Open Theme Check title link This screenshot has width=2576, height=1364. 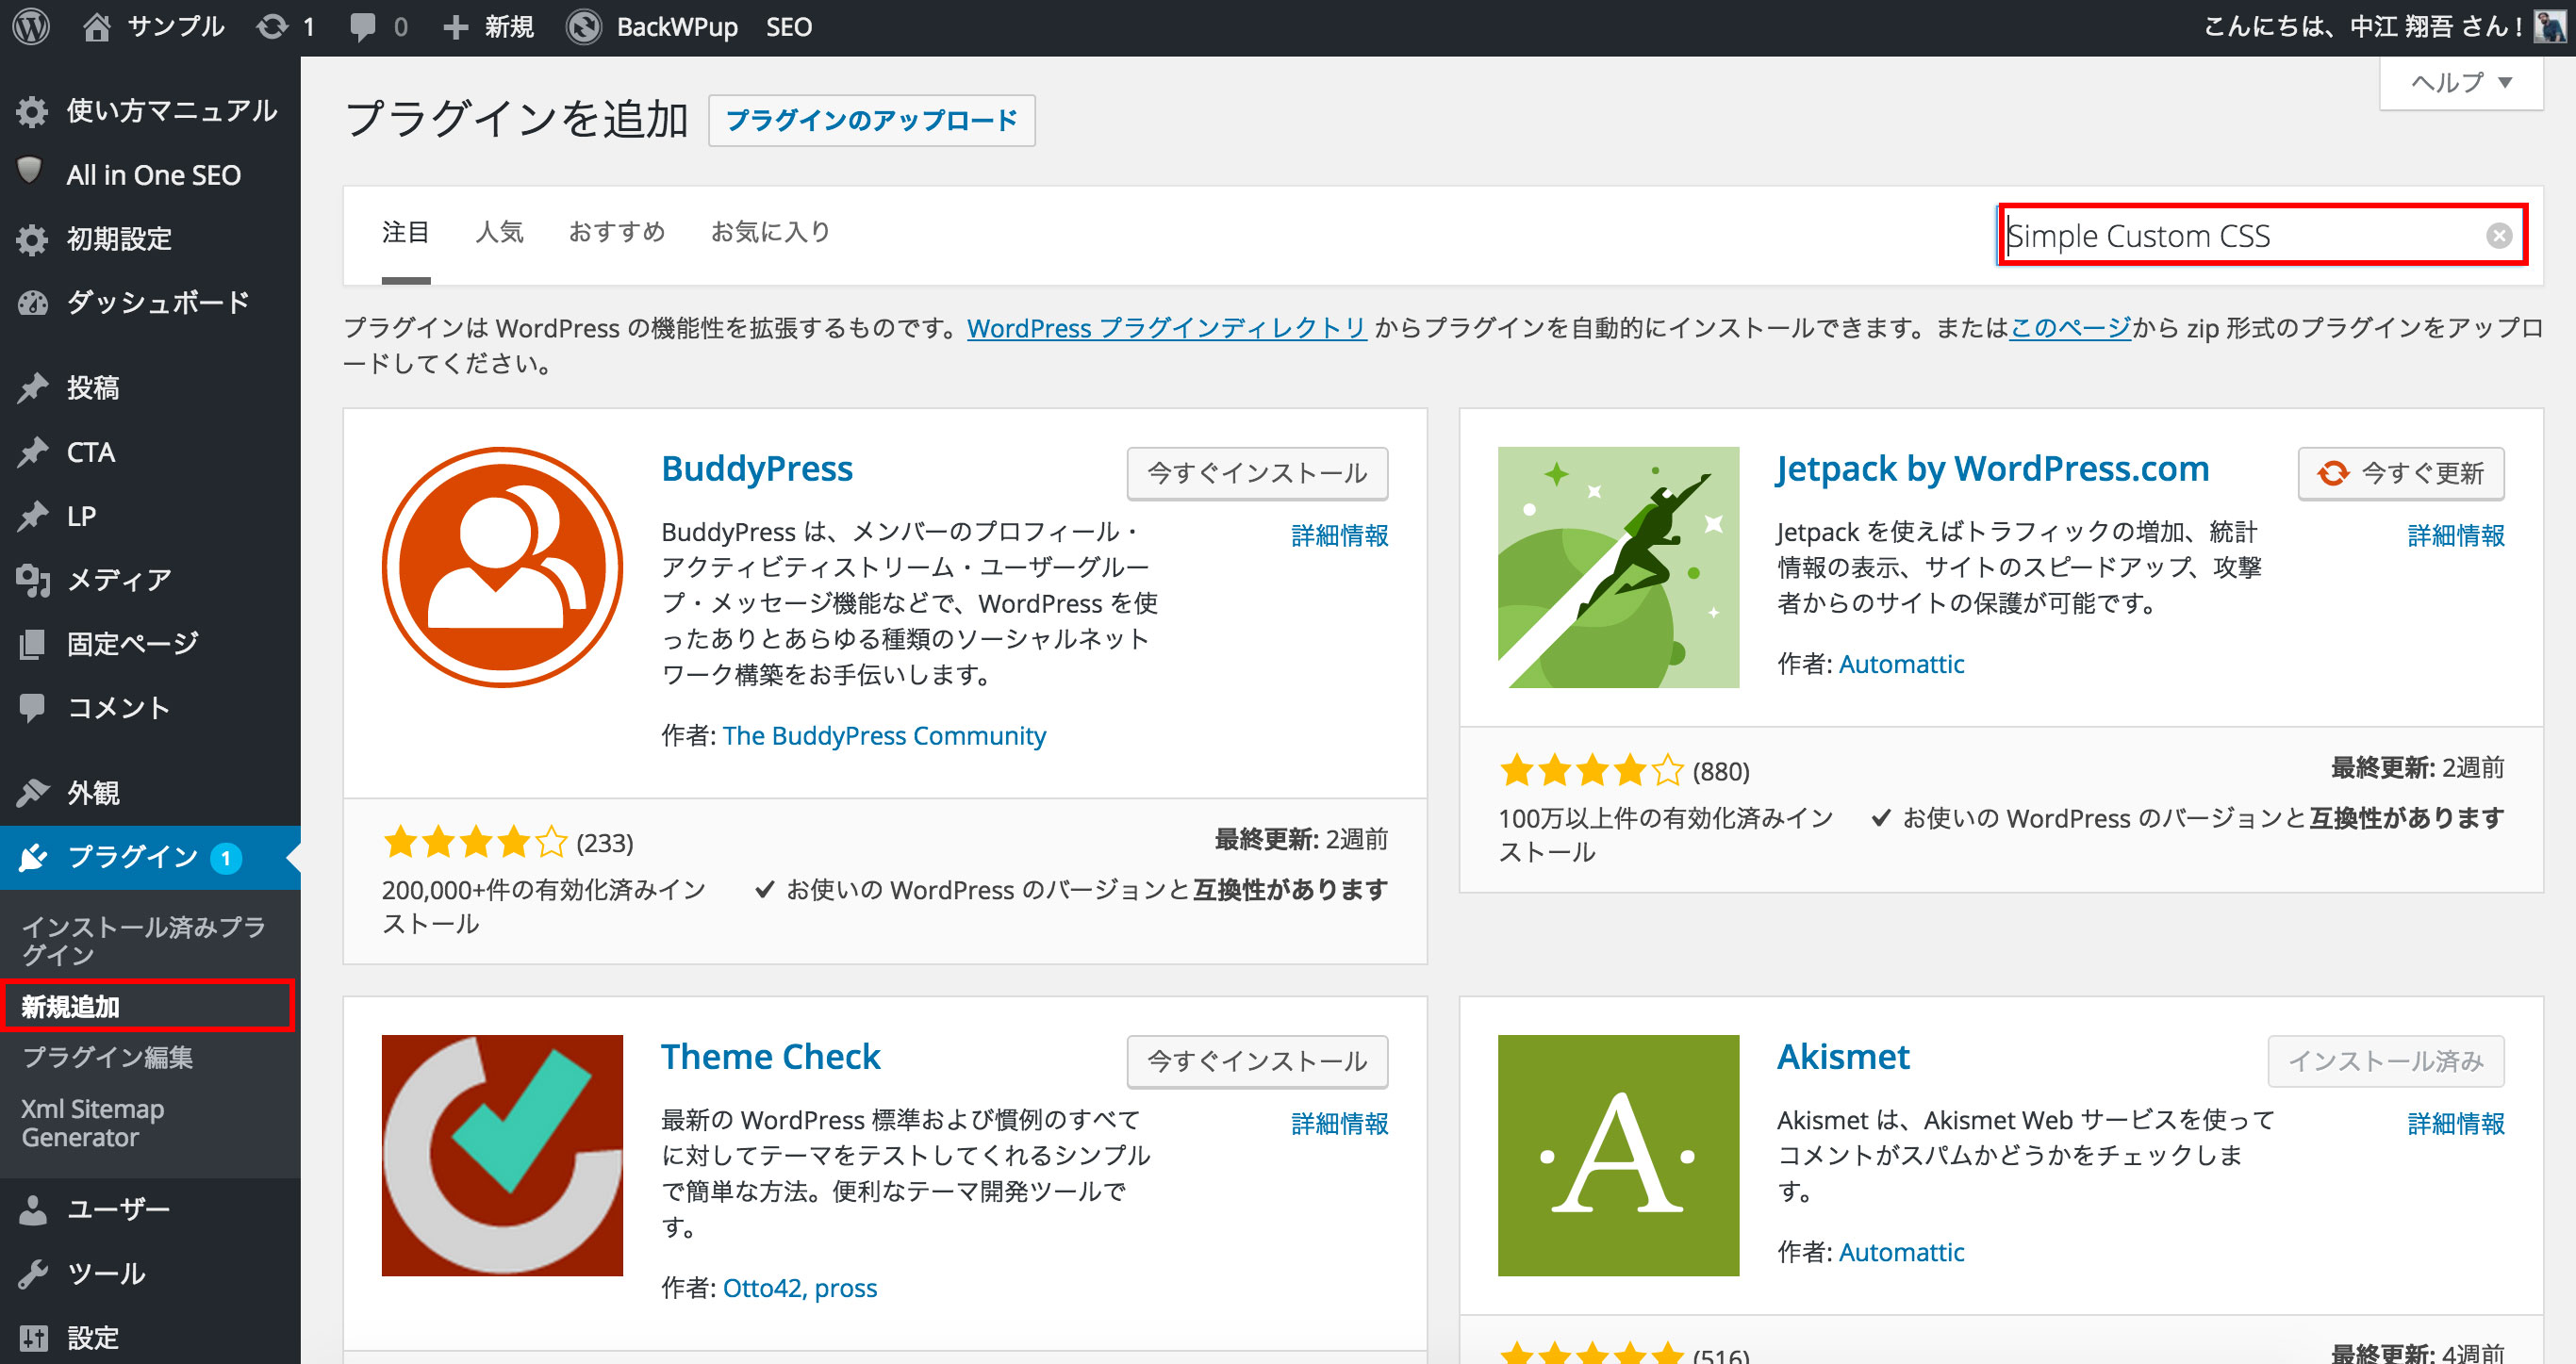(x=771, y=1057)
